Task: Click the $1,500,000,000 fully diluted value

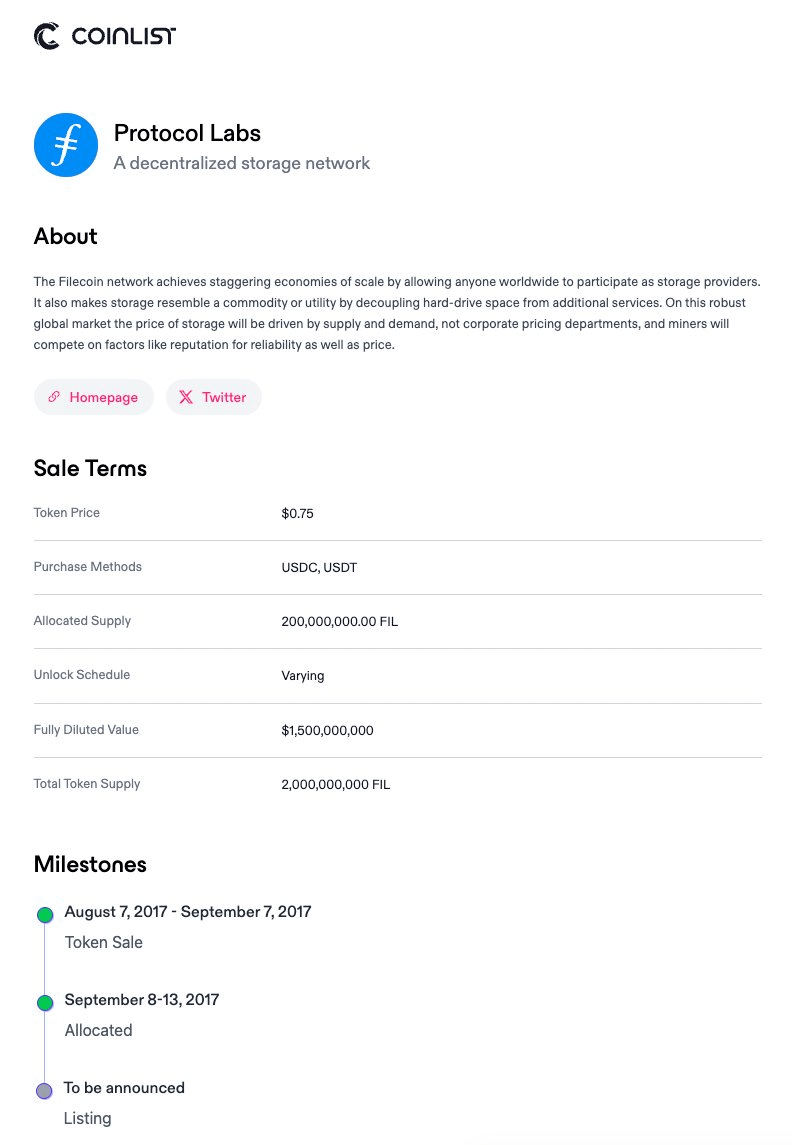Action: [327, 731]
